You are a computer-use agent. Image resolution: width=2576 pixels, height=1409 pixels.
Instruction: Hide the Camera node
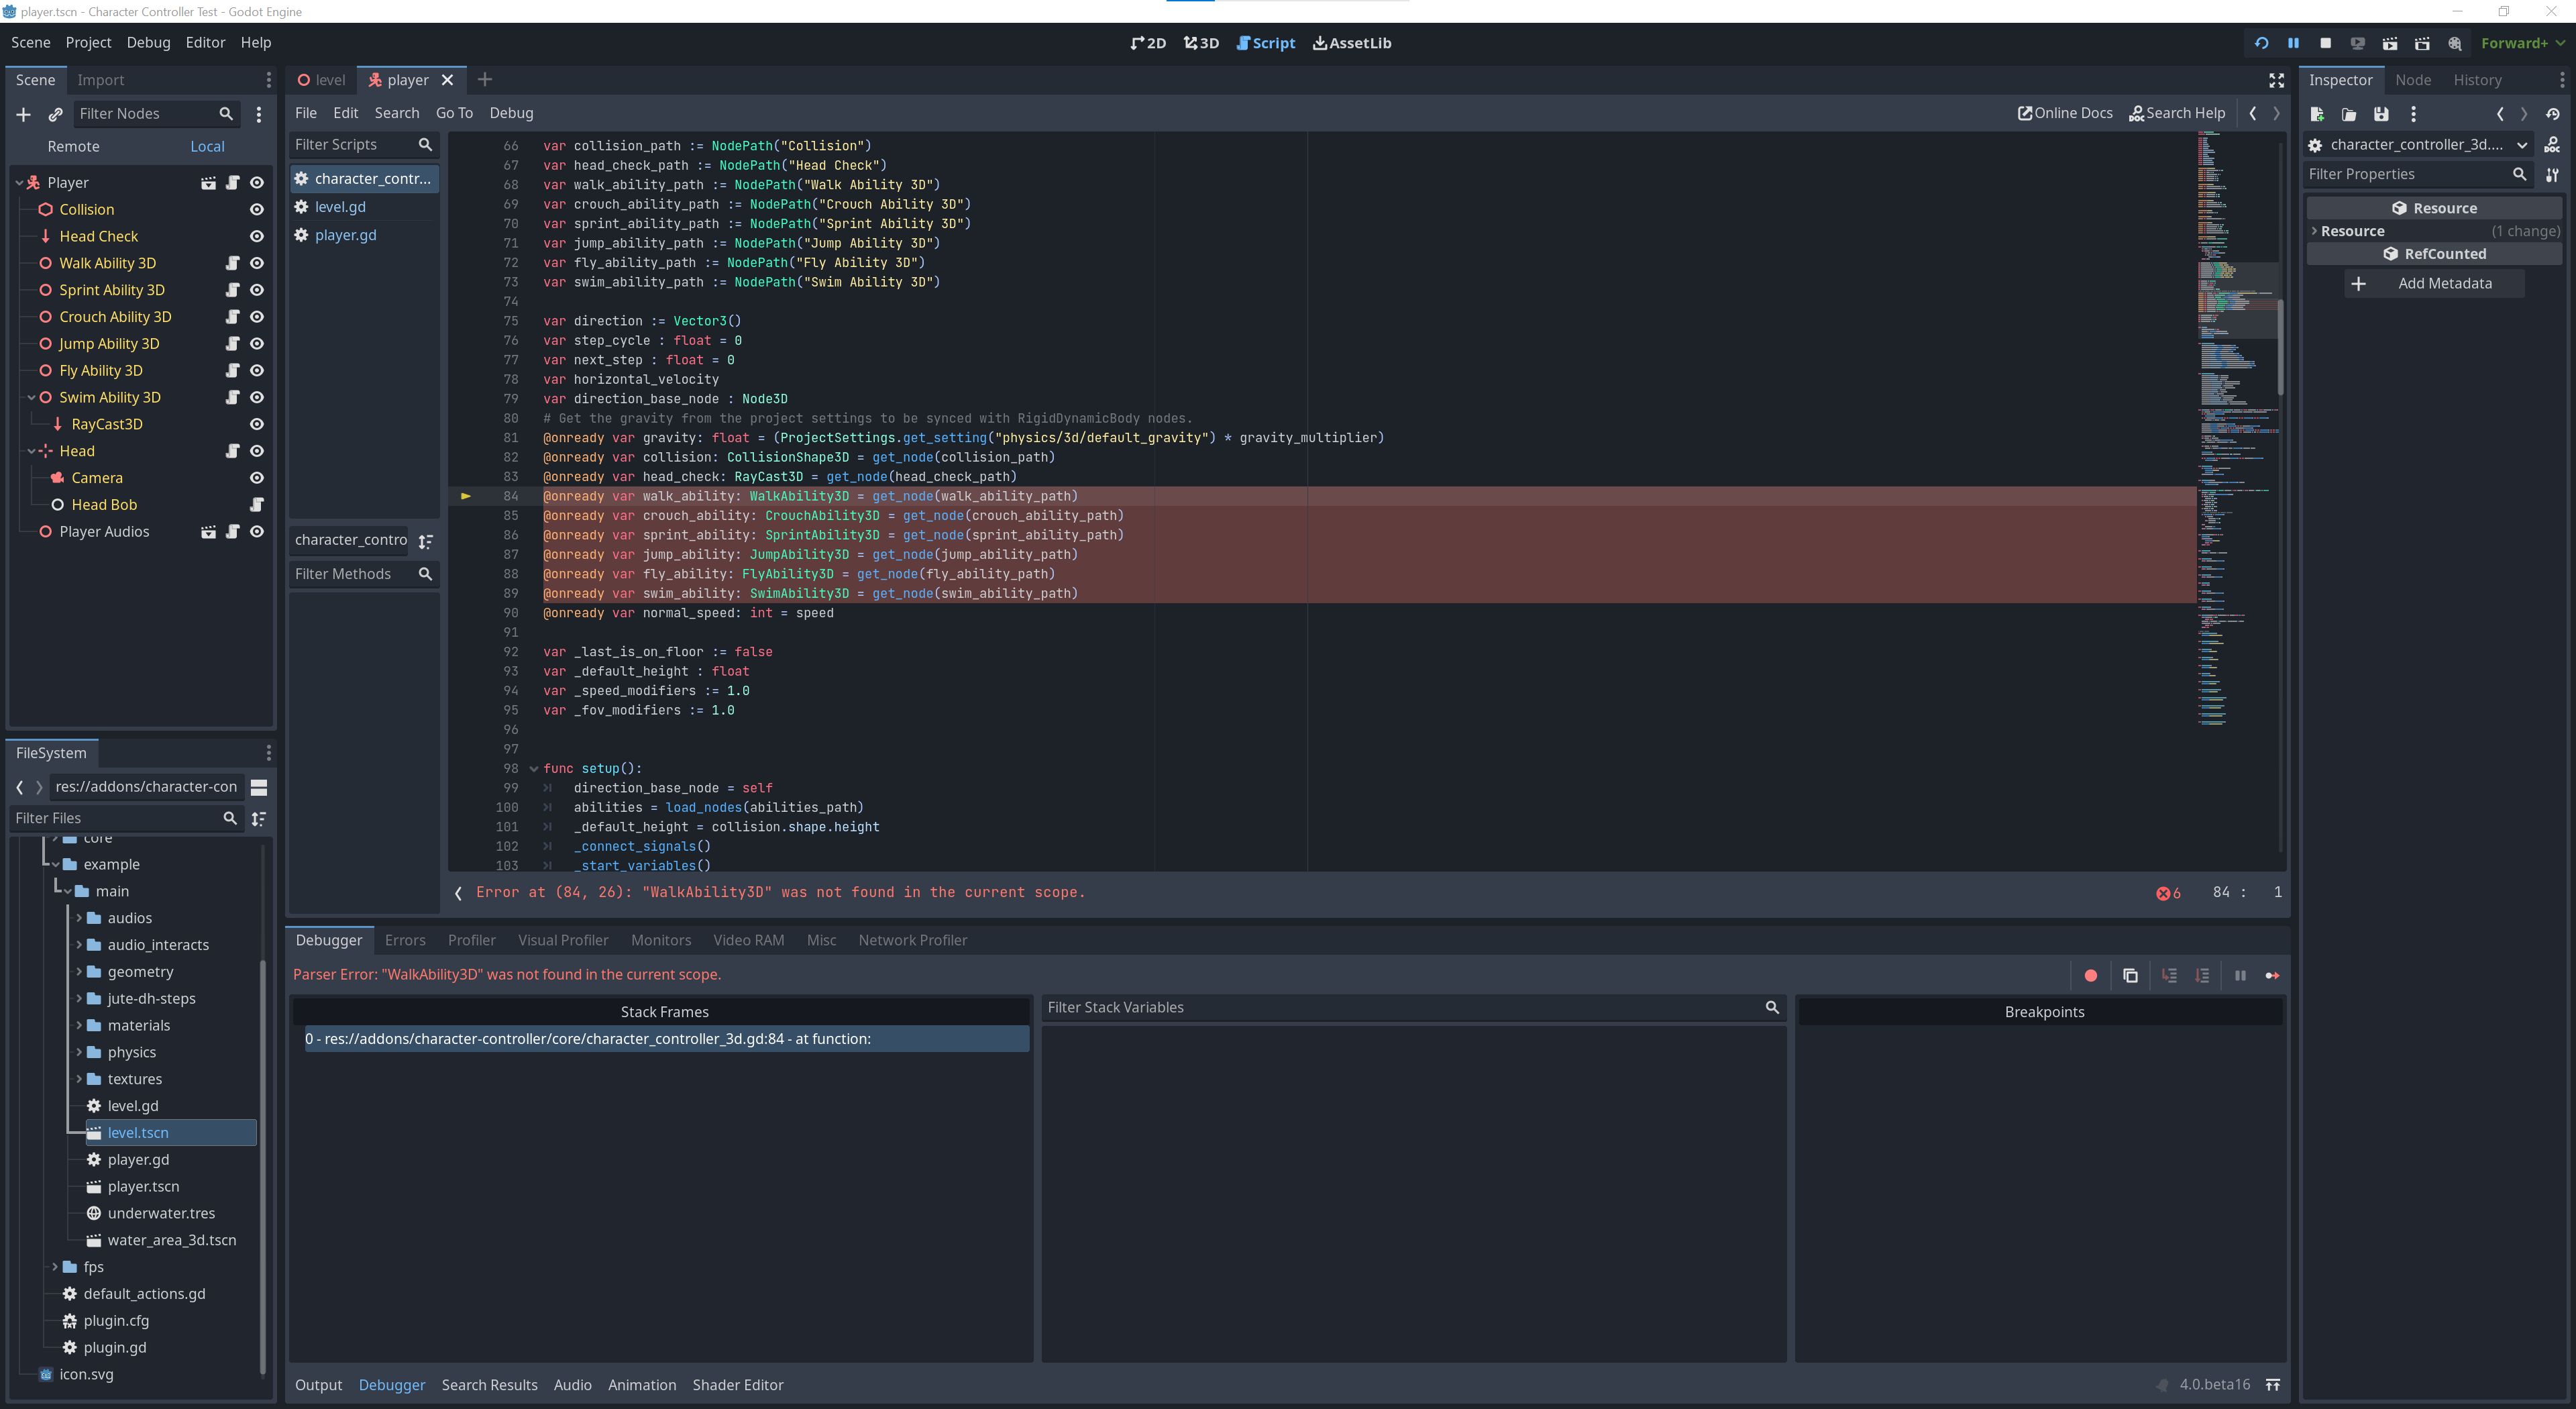pyautogui.click(x=257, y=477)
